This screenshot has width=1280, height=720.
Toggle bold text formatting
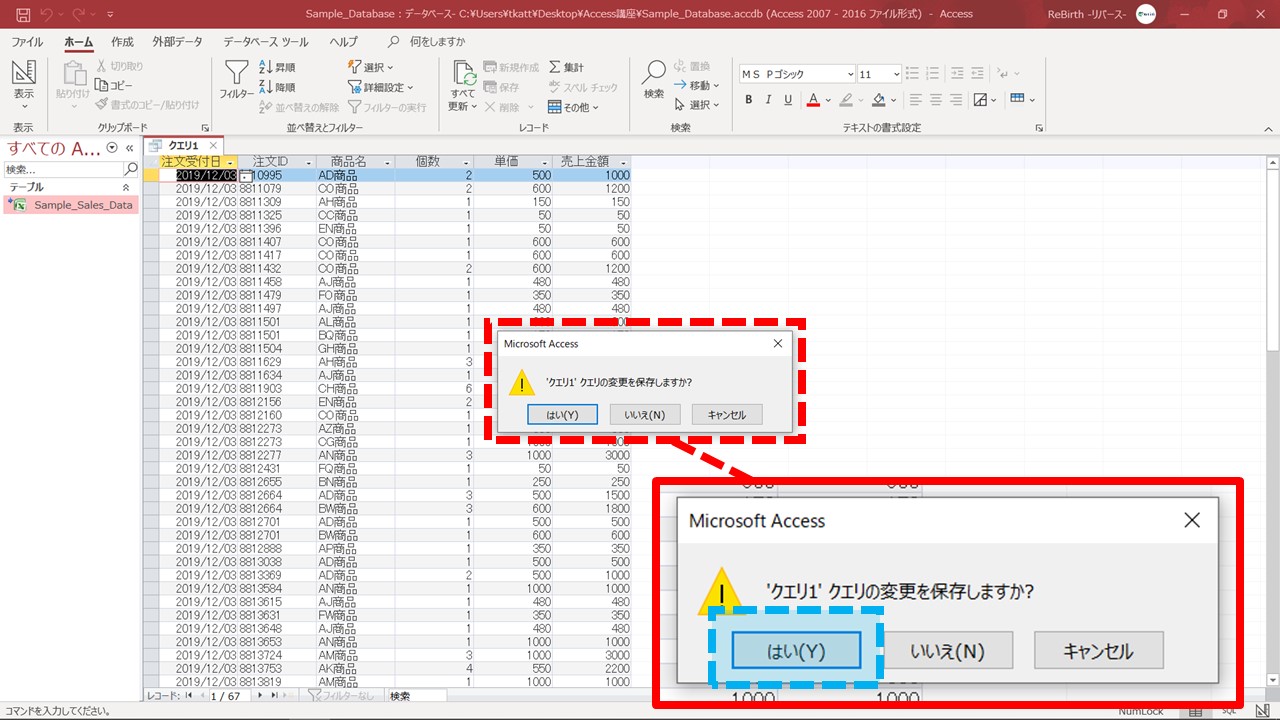click(x=749, y=100)
